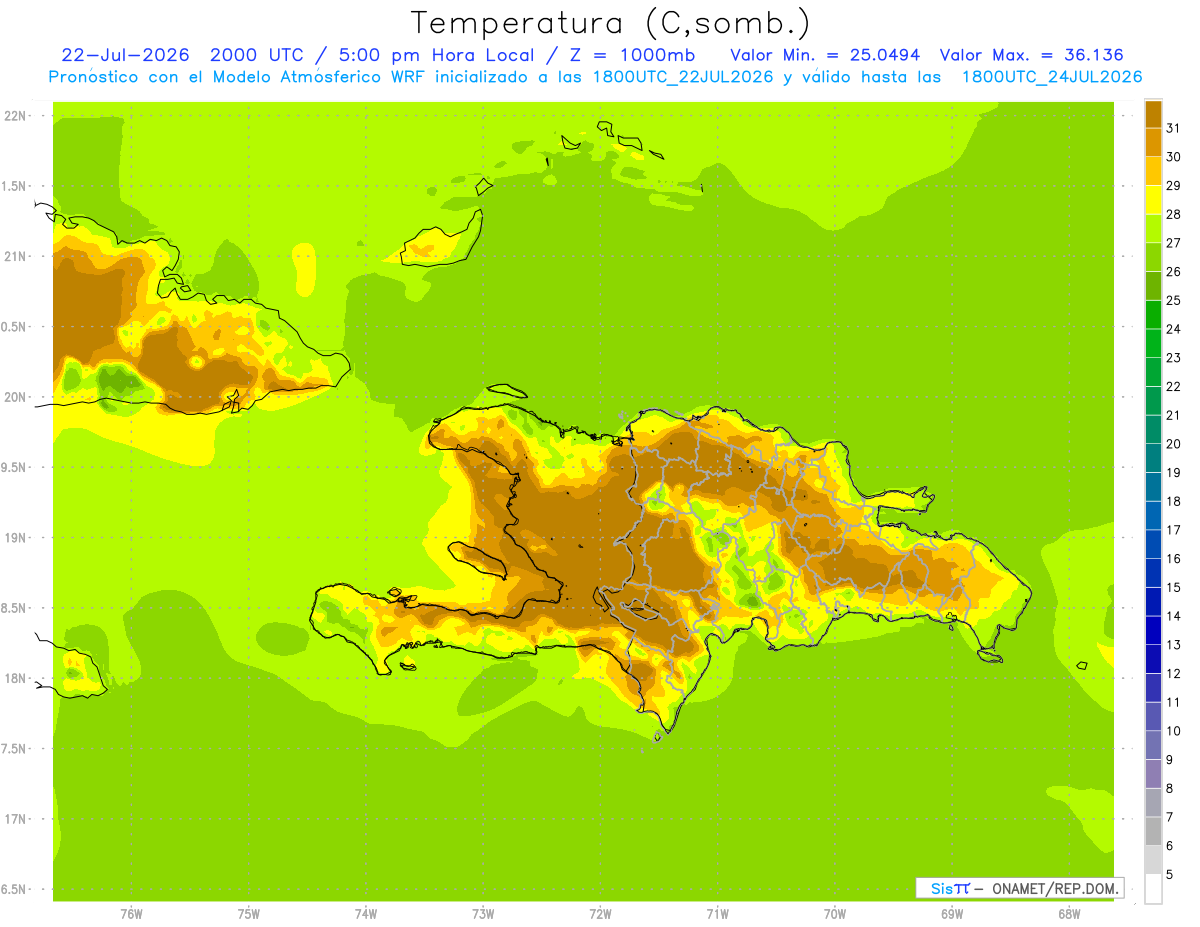Screen dimensions: 1200x927
Task: Pick the purple legend swatch between 9 and 10
Action: 1153,745
